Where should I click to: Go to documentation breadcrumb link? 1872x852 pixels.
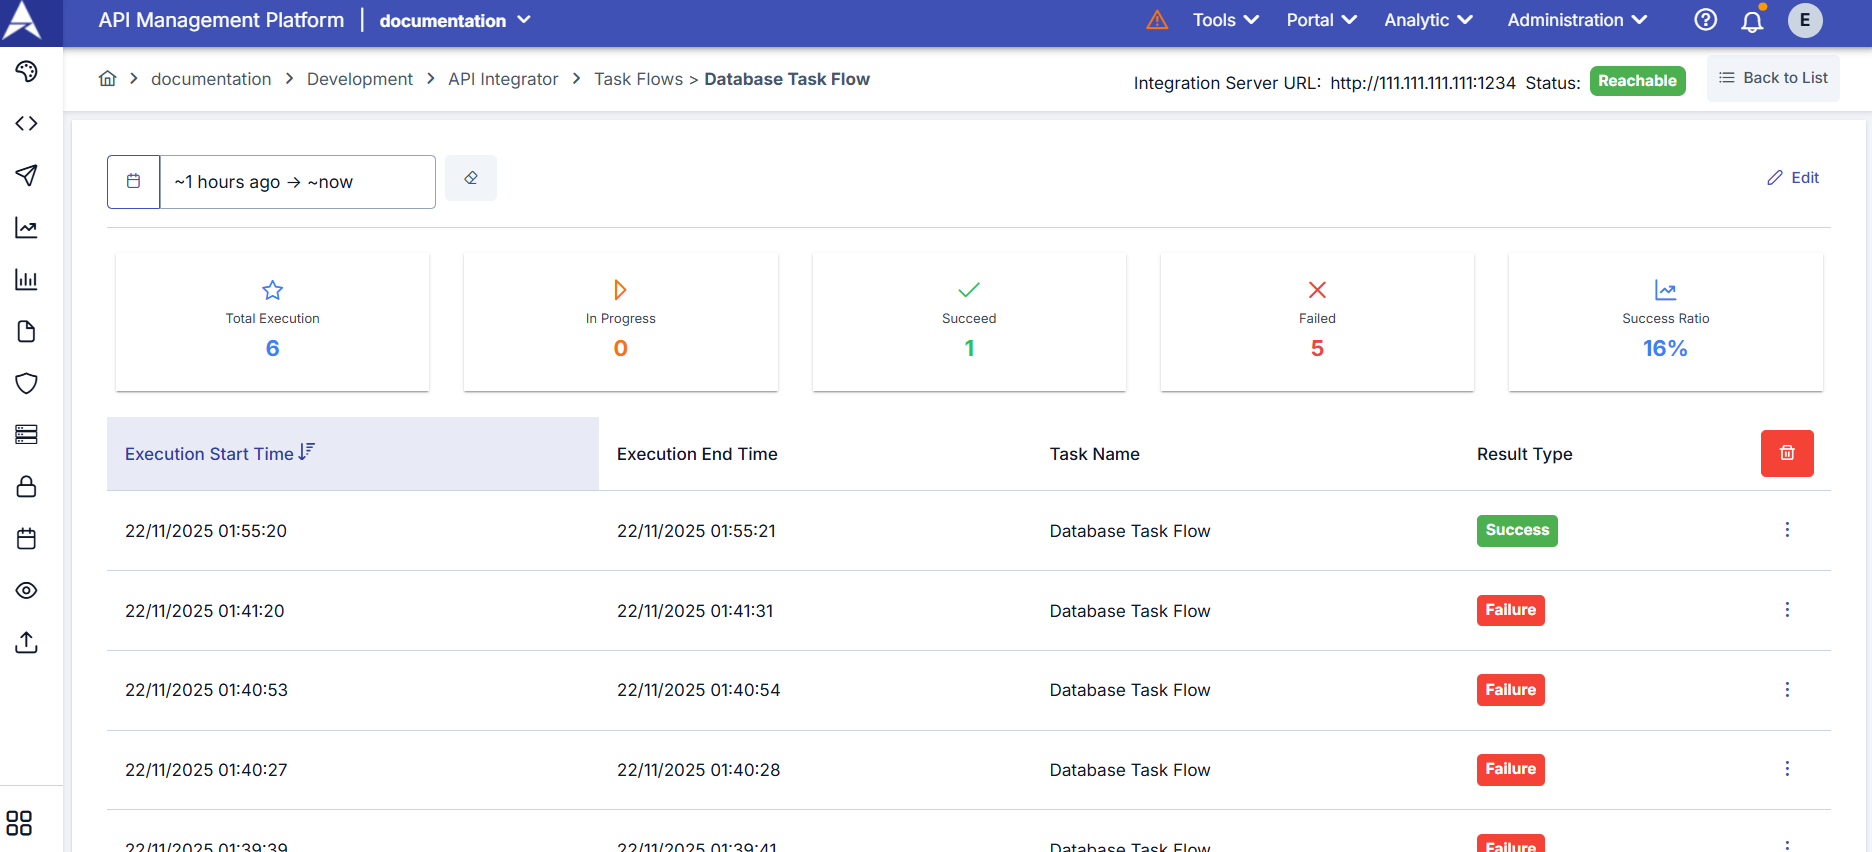pos(211,79)
